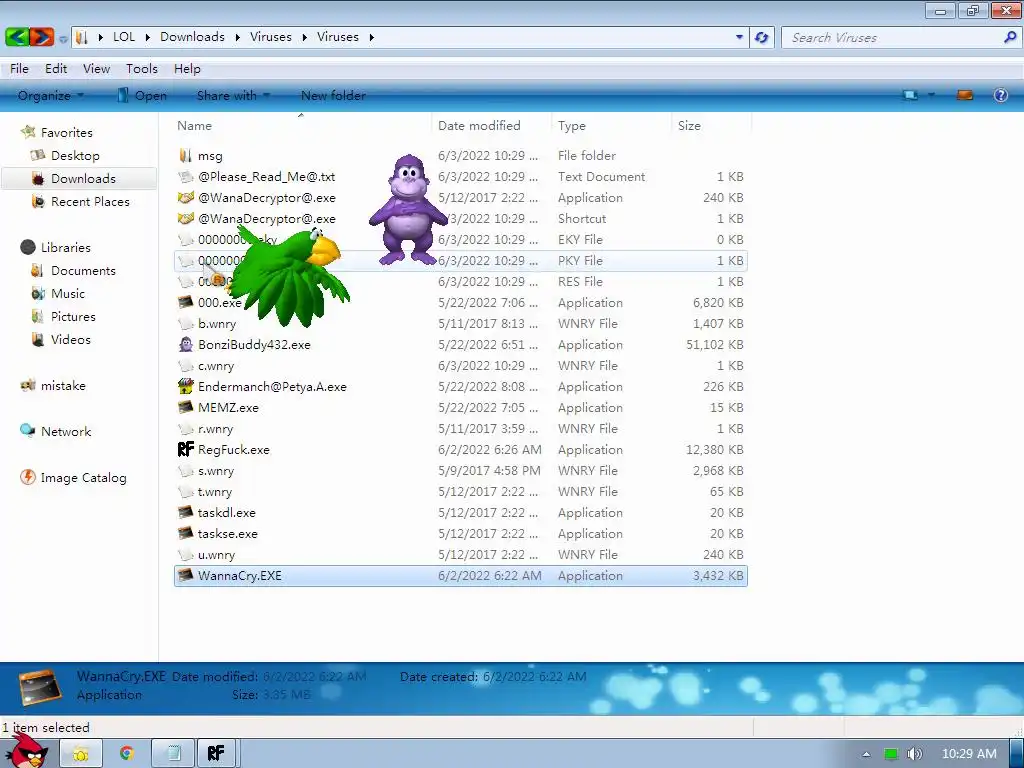Expand the Organize dropdown
This screenshot has width=1024, height=768.
tap(80, 95)
